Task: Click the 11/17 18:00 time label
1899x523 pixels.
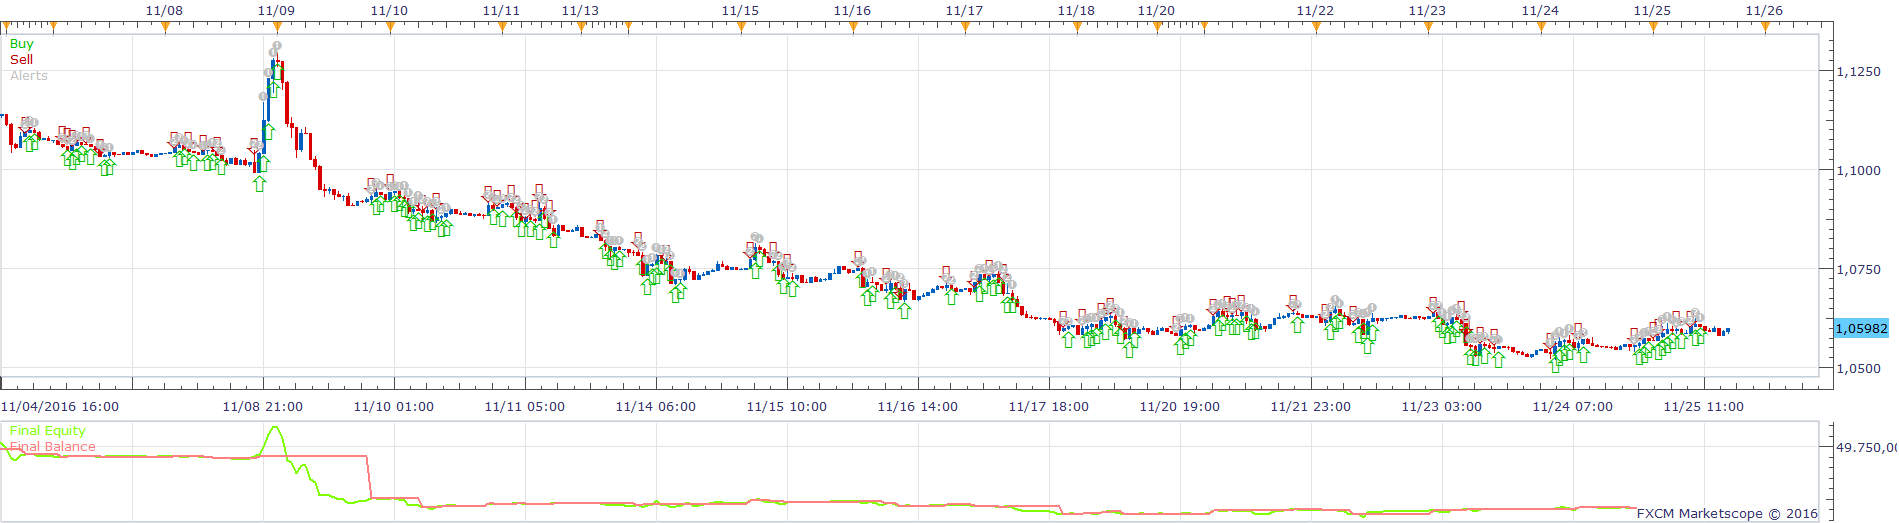Action: pyautogui.click(x=1049, y=407)
